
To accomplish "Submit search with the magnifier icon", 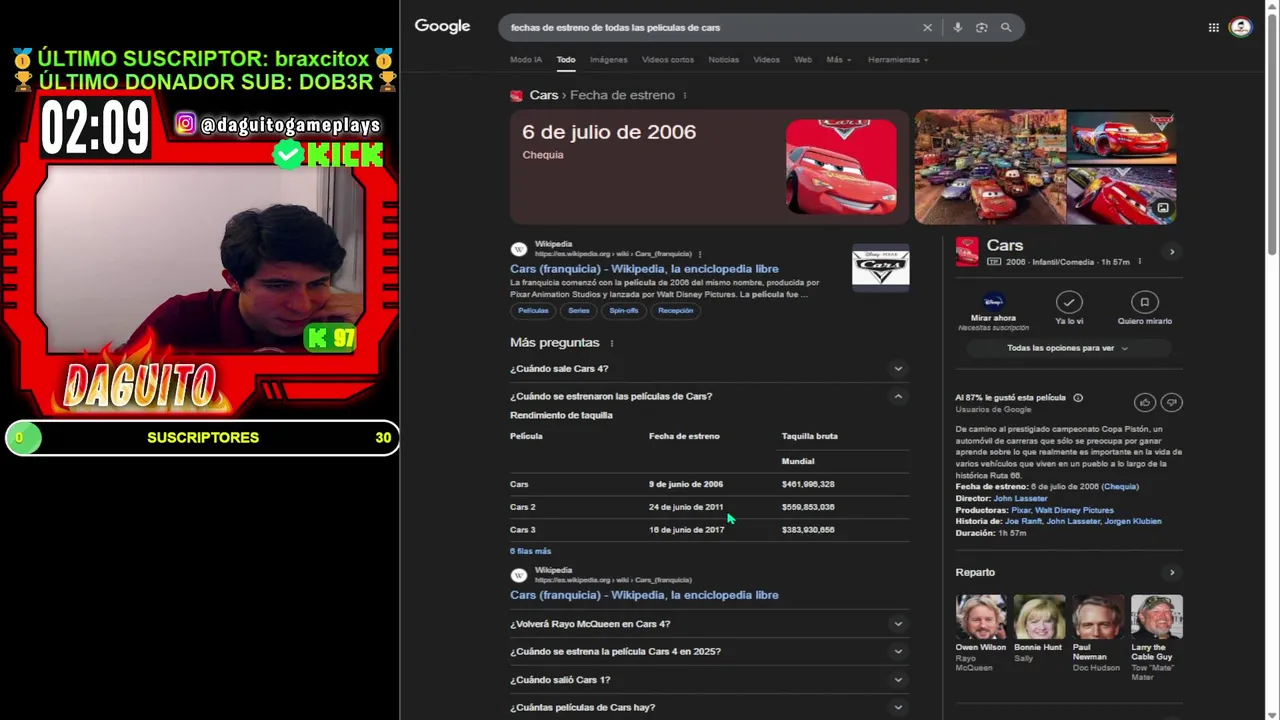I will coord(1006,28).
